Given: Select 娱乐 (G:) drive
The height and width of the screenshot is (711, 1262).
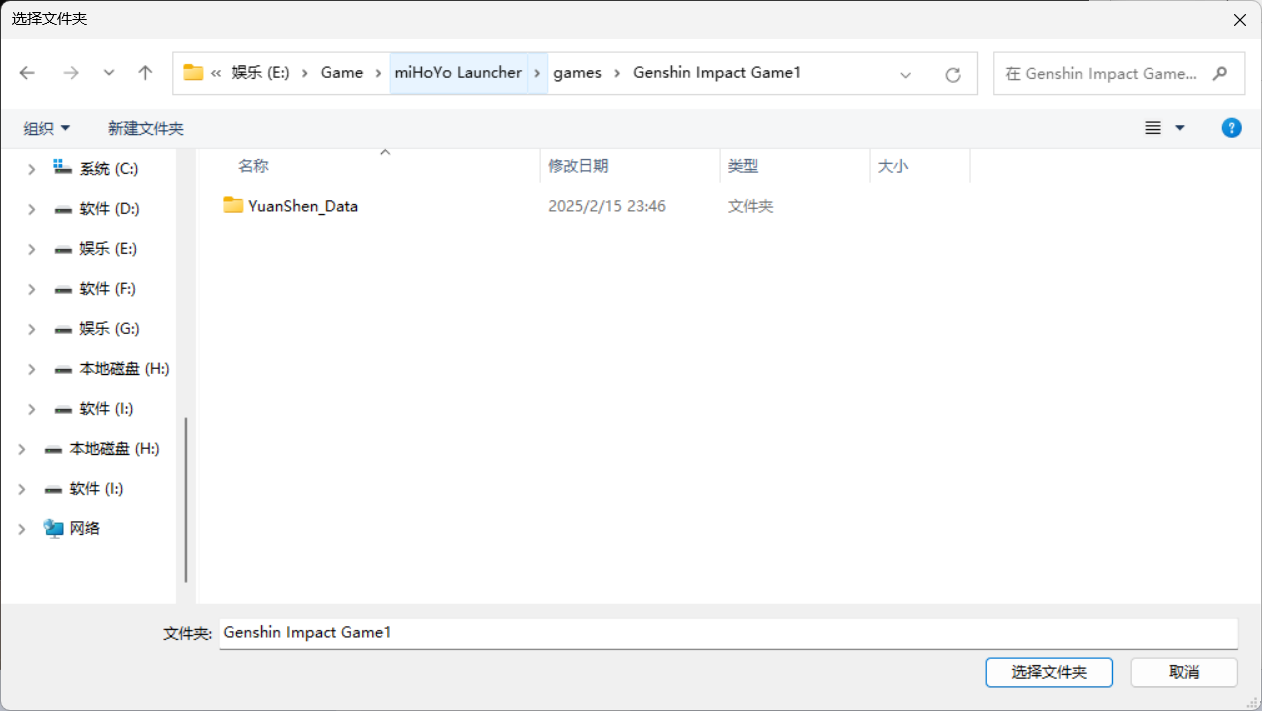Looking at the screenshot, I should click(x=109, y=329).
